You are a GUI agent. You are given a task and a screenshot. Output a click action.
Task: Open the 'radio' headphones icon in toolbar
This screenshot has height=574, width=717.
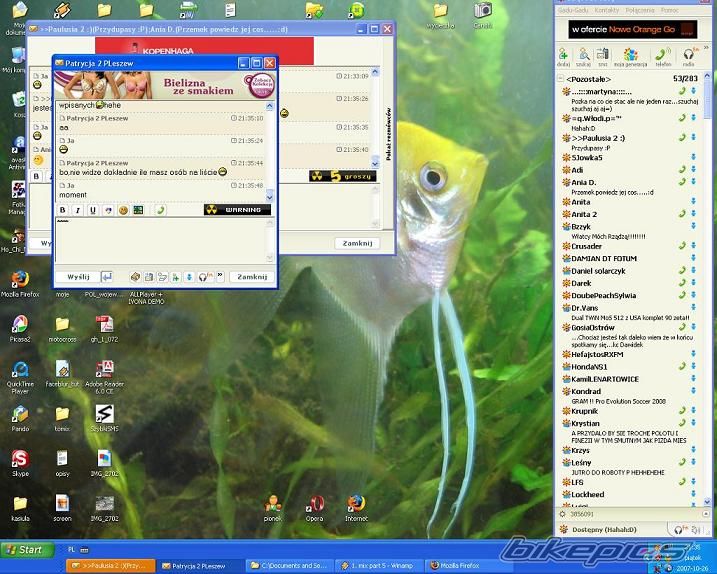tap(689, 56)
